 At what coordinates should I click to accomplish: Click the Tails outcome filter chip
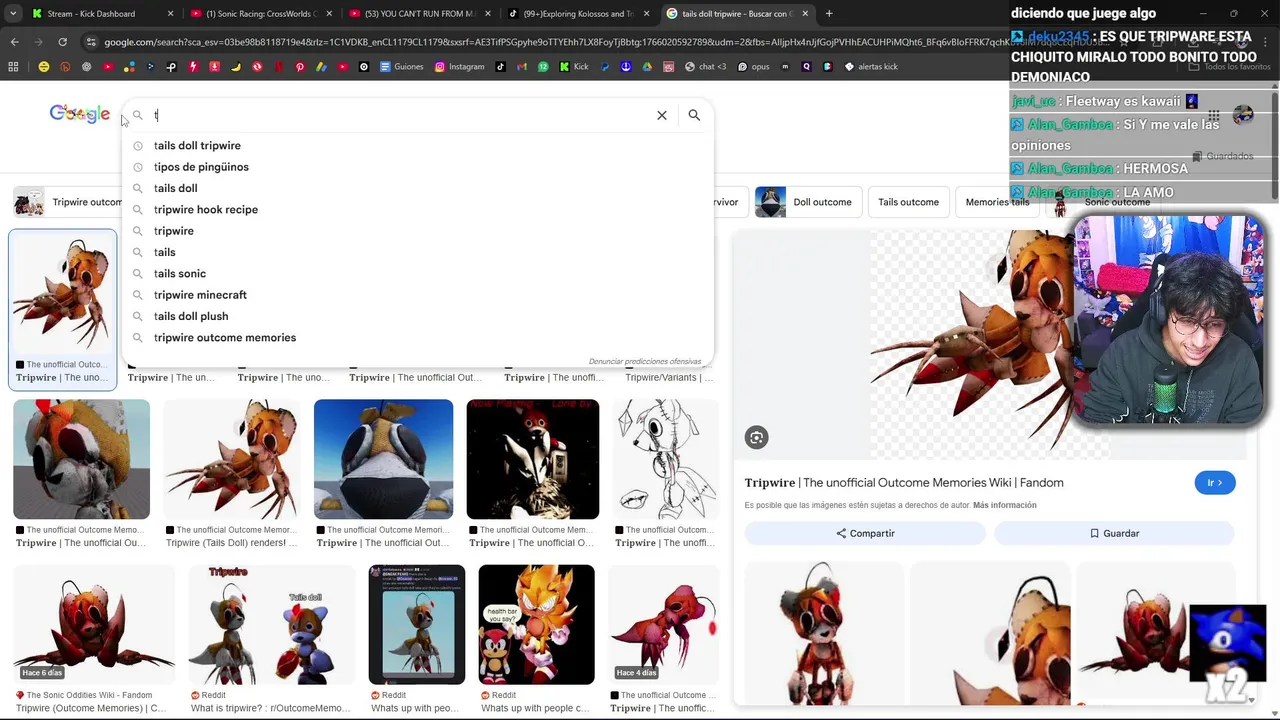[x=908, y=202]
